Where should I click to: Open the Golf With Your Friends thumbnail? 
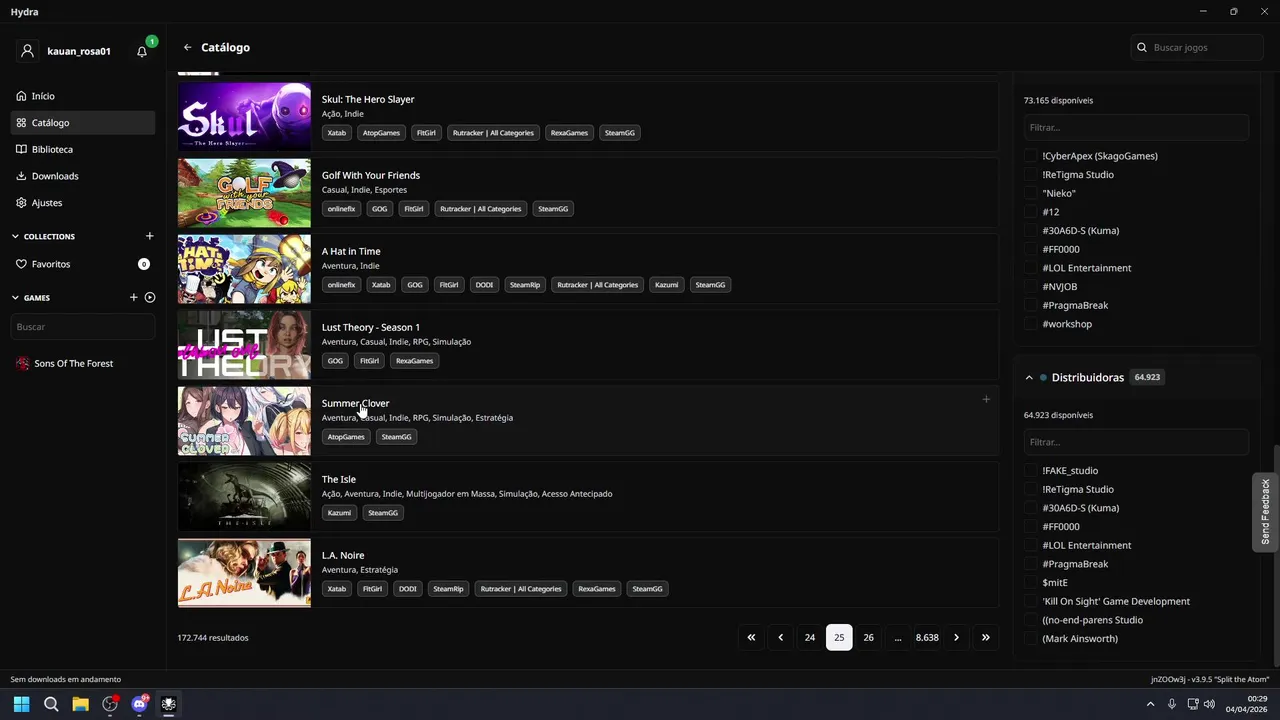244,193
